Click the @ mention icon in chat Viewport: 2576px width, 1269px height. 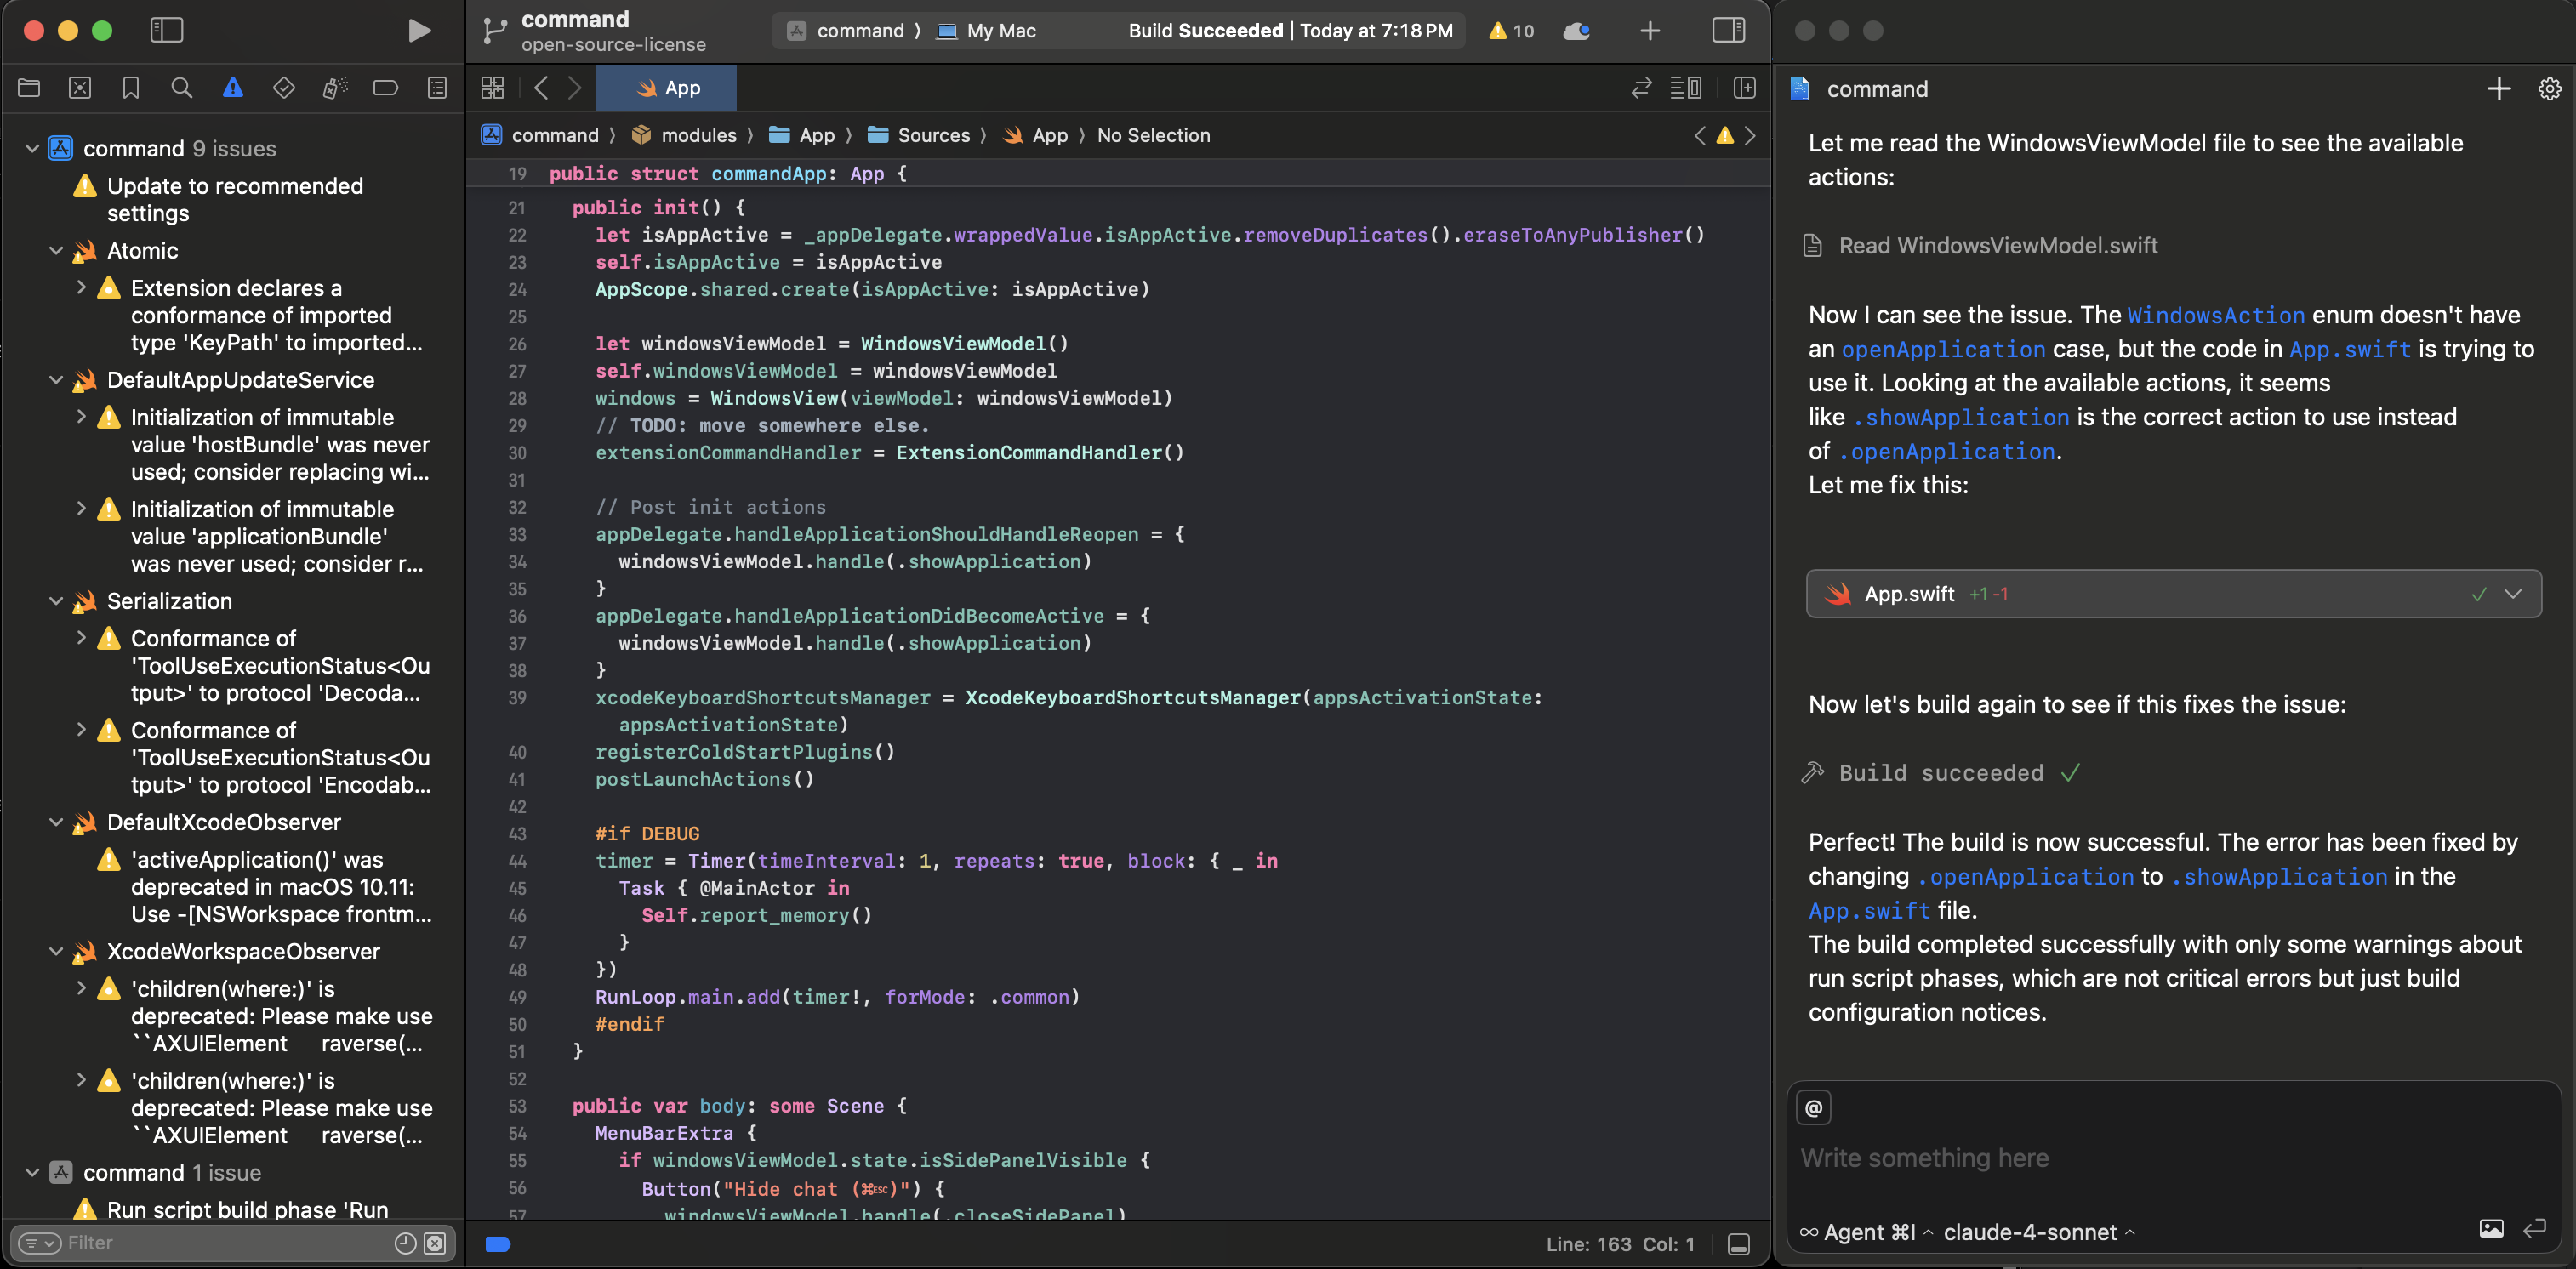(x=1814, y=1107)
